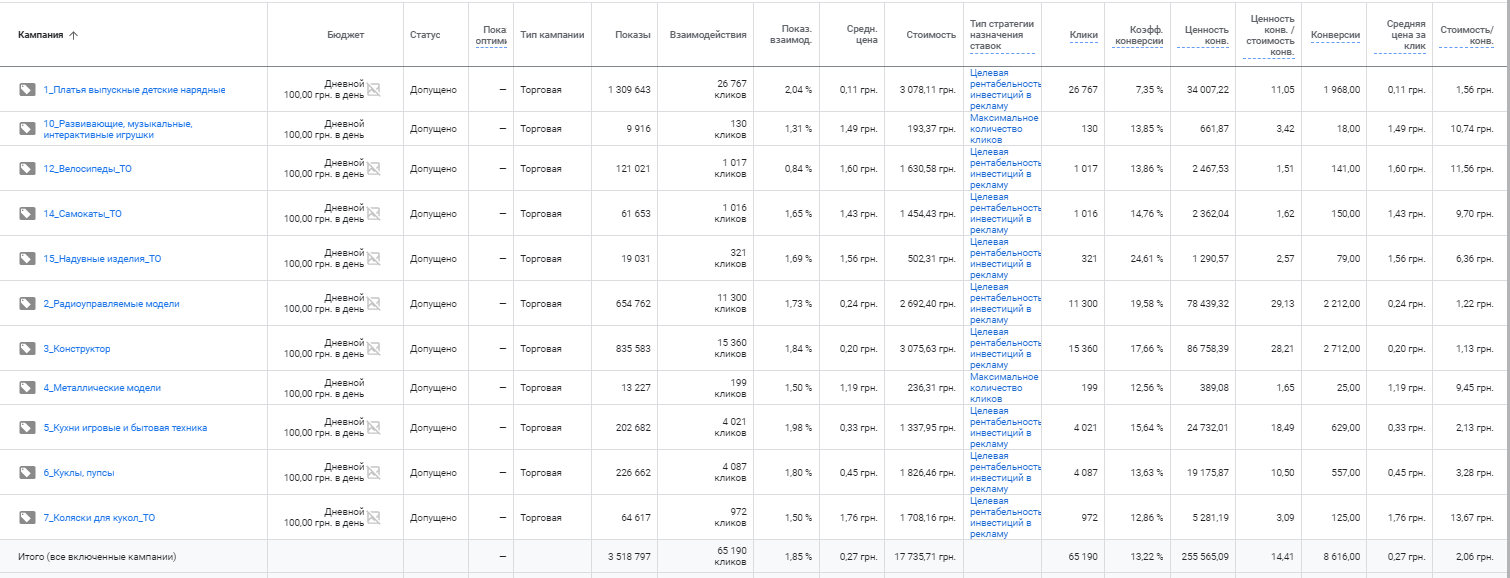This screenshot has width=1510, height=578.
Task: Sort by the Показ. взаимод. column header
Action: [791, 35]
